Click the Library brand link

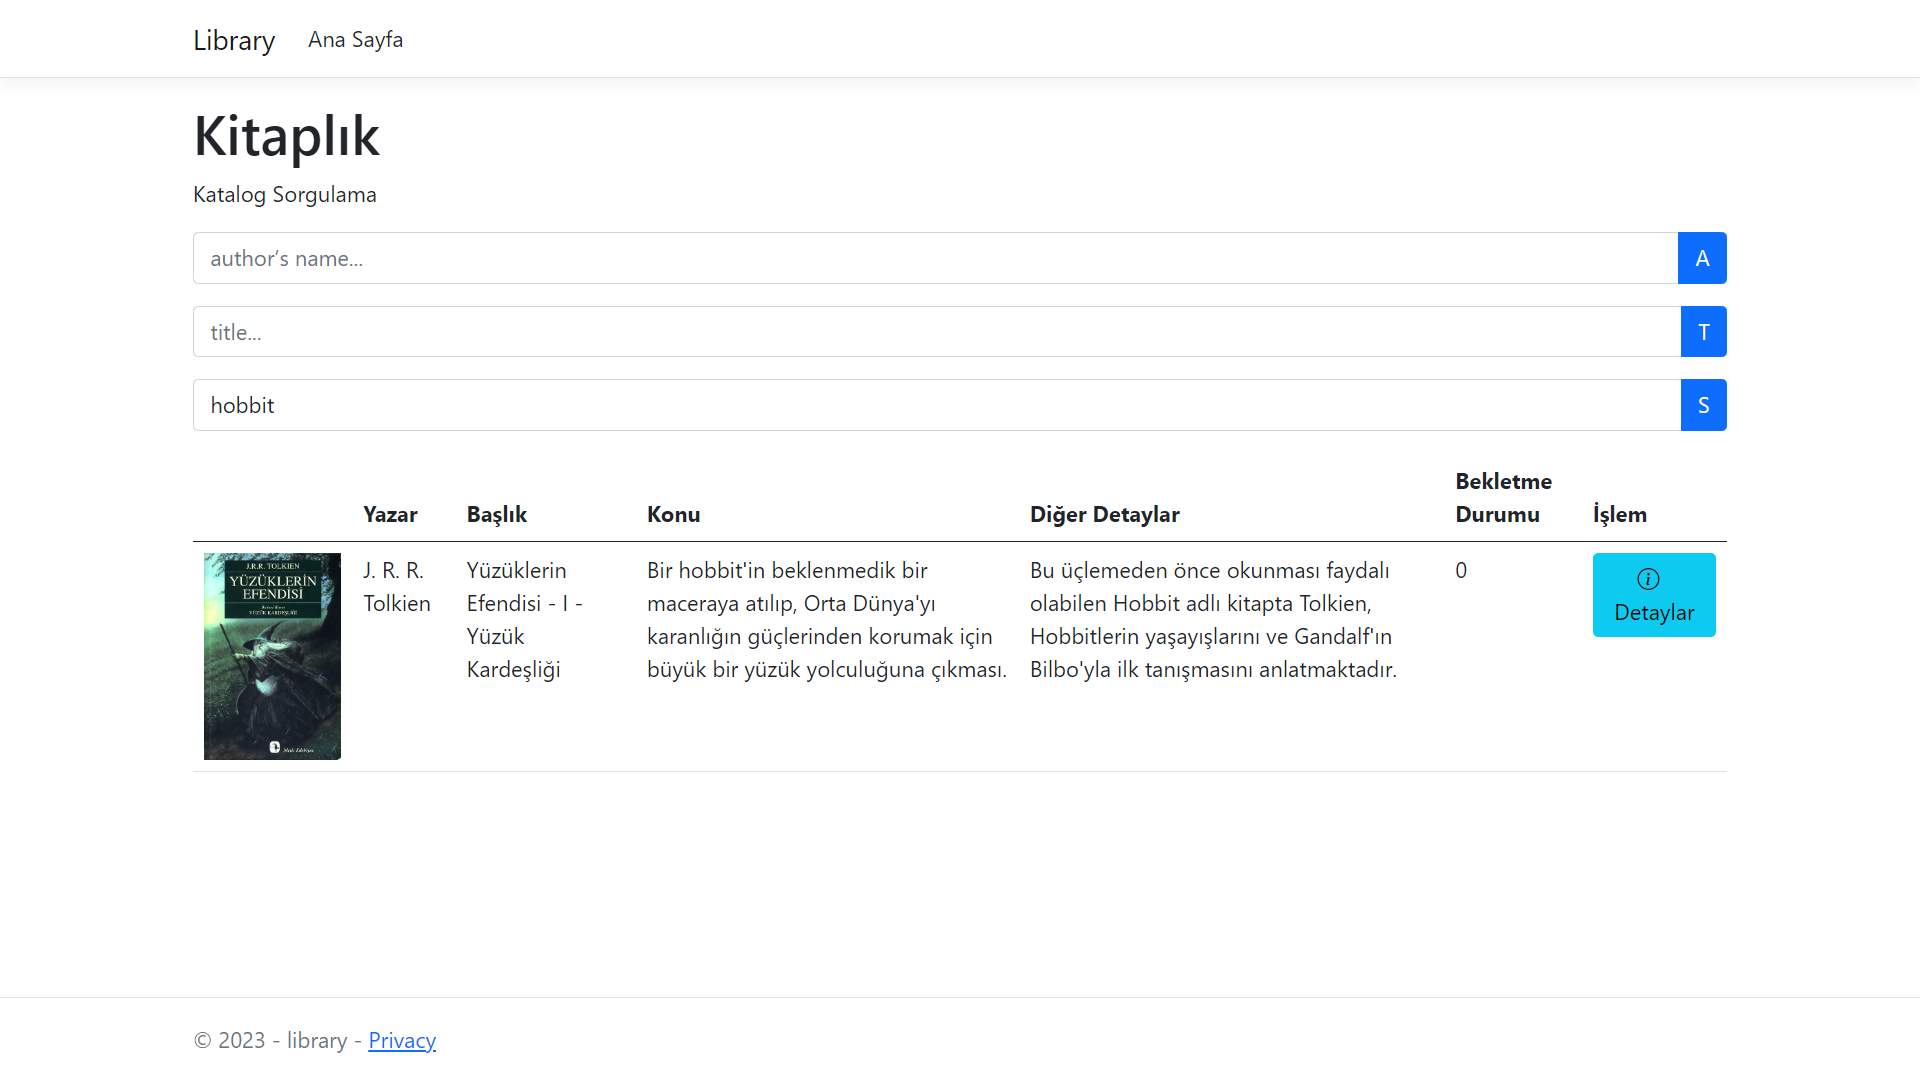click(234, 40)
